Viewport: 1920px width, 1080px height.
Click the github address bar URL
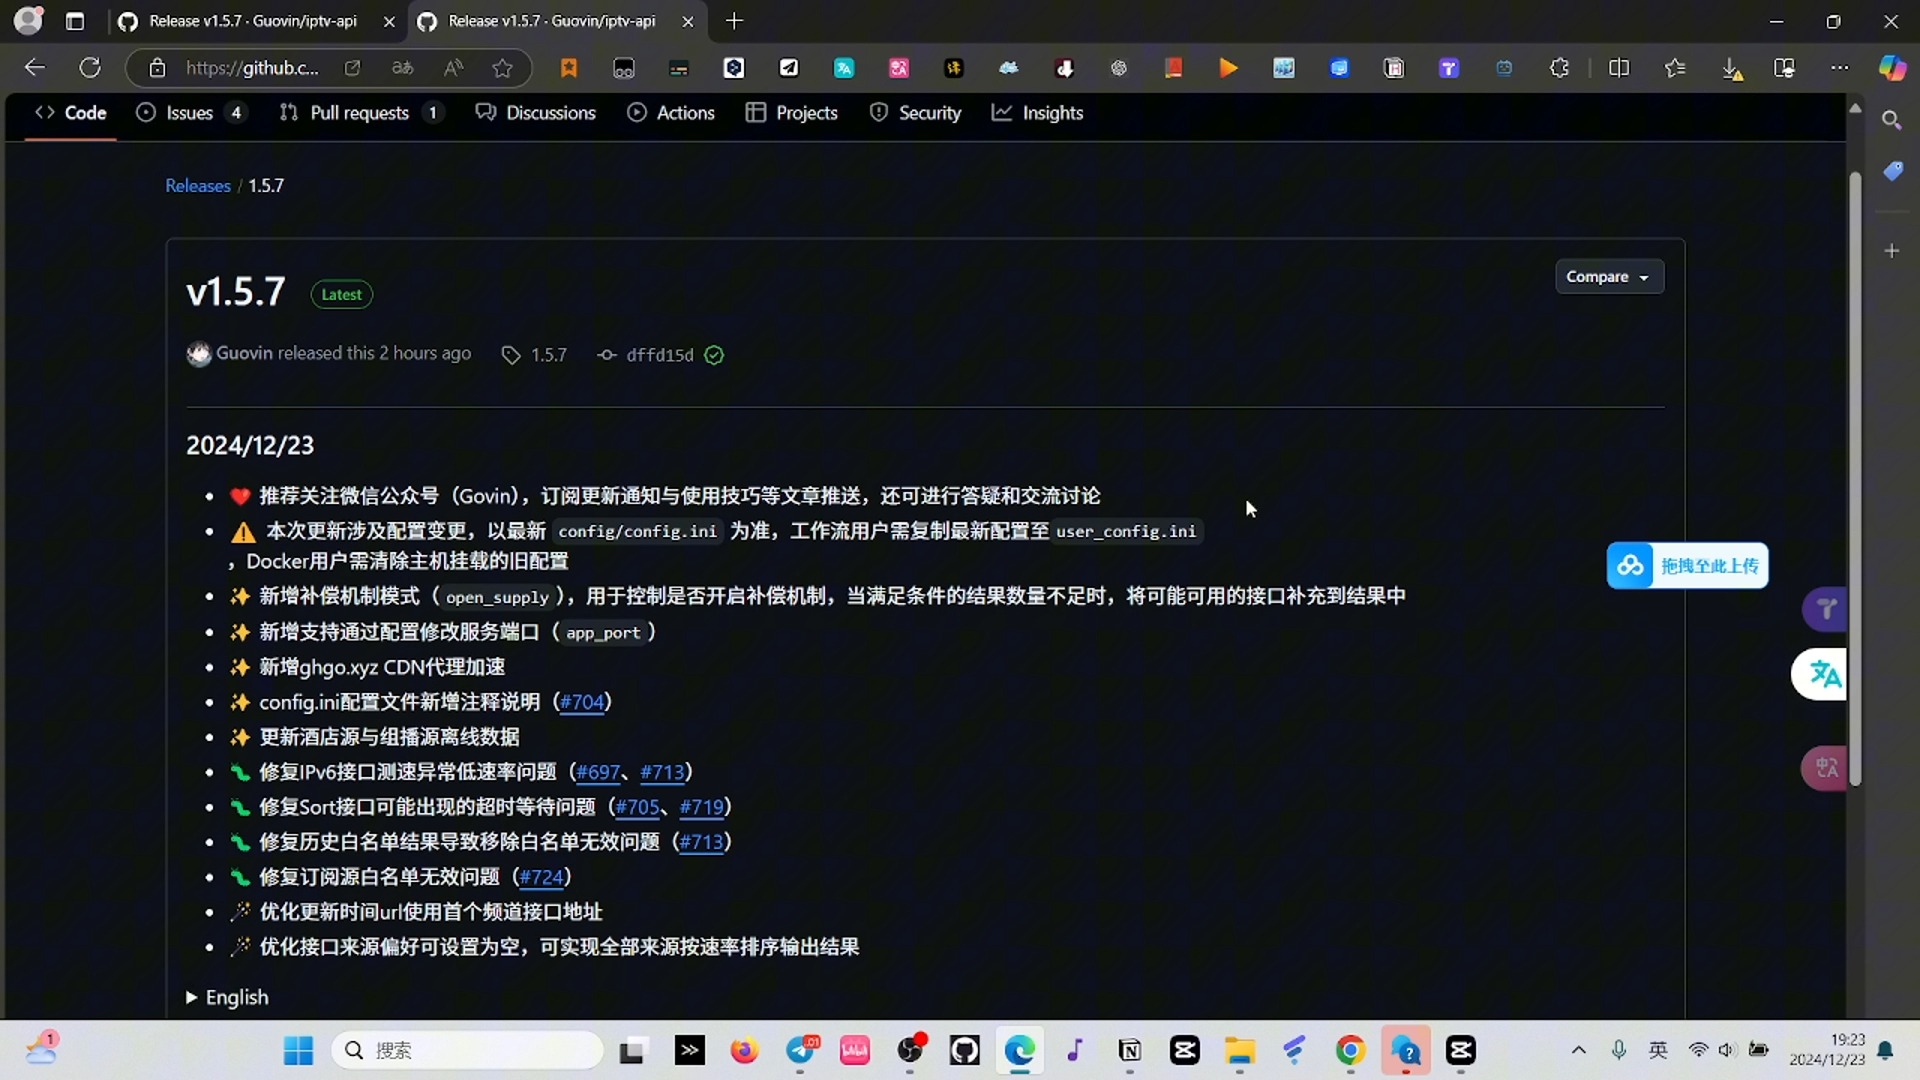click(x=252, y=68)
